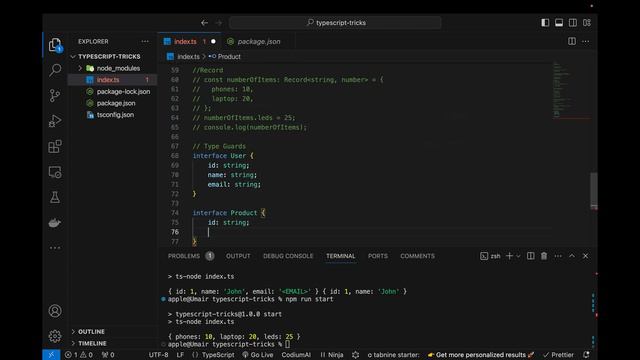Select index.ts in the file tree
This screenshot has height=360, width=640.
coord(112,80)
